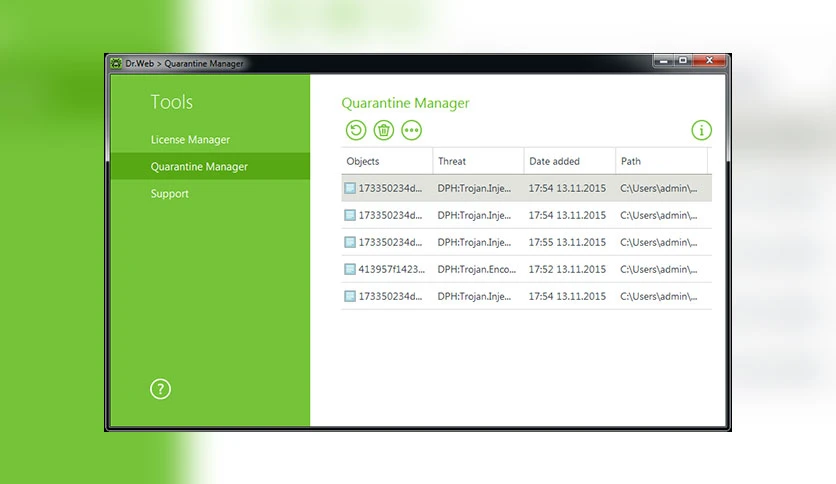Click the Tools heading in sidebar
The height and width of the screenshot is (484, 836).
(x=172, y=102)
